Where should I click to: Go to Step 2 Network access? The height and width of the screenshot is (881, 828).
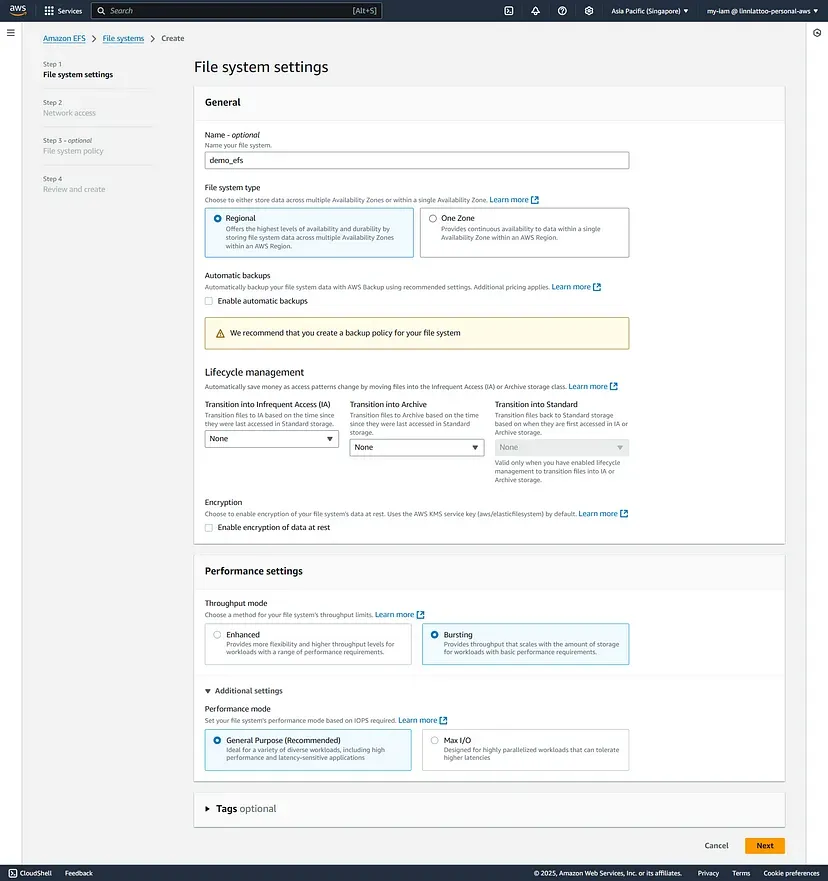pos(69,113)
